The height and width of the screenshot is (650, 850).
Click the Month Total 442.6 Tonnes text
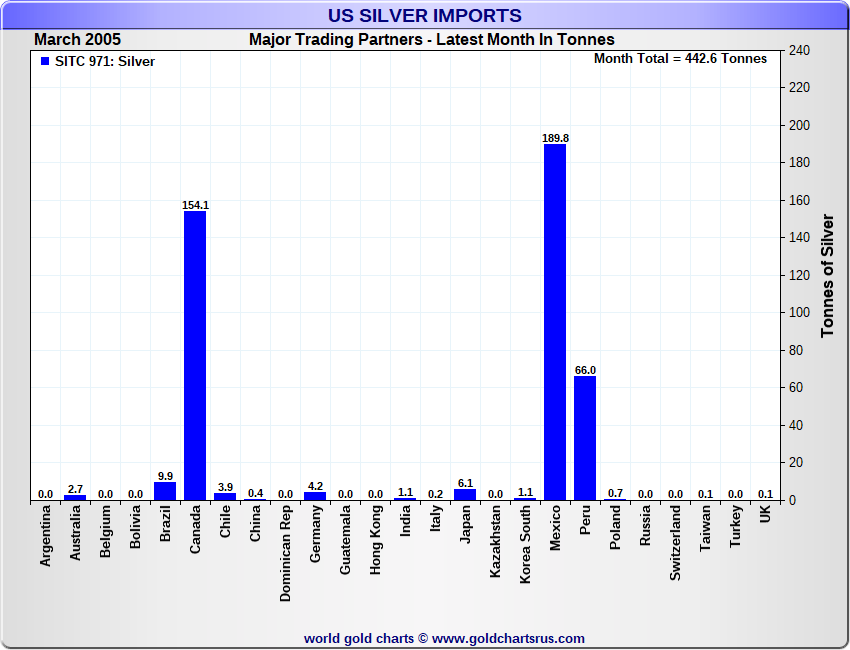680,59
